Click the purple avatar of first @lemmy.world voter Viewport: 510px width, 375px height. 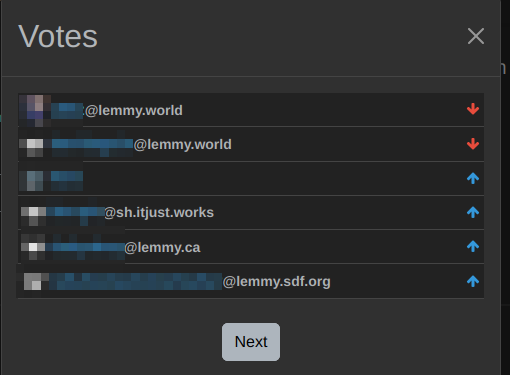[35, 110]
